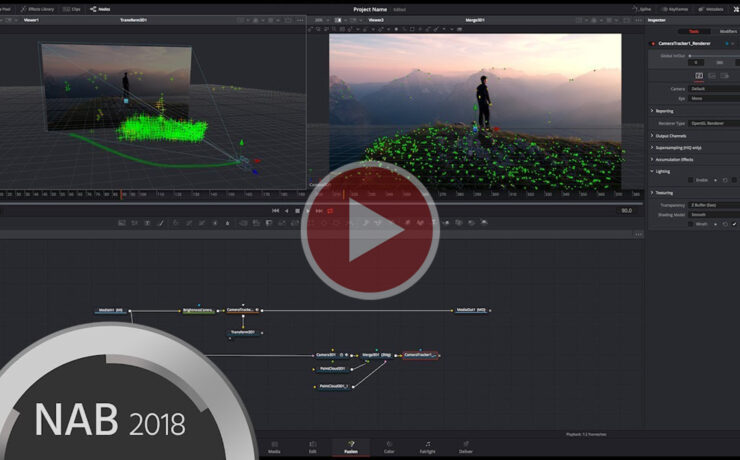The height and width of the screenshot is (460, 740).
Task: Enable the Wireframe checkbox
Action: (x=690, y=224)
